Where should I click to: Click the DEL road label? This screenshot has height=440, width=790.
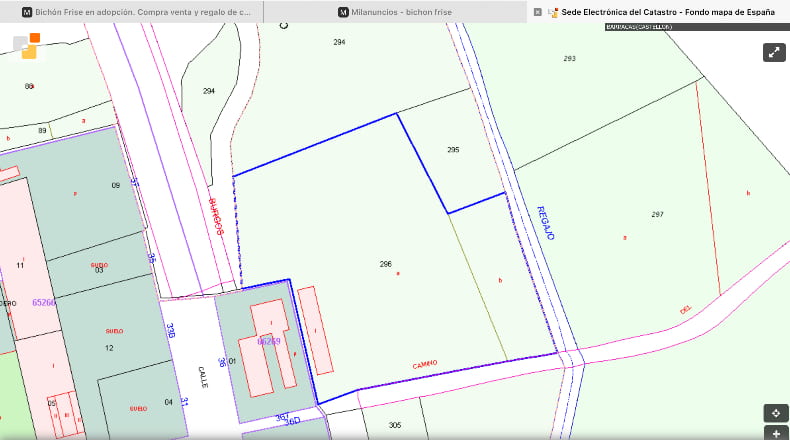[x=686, y=309]
